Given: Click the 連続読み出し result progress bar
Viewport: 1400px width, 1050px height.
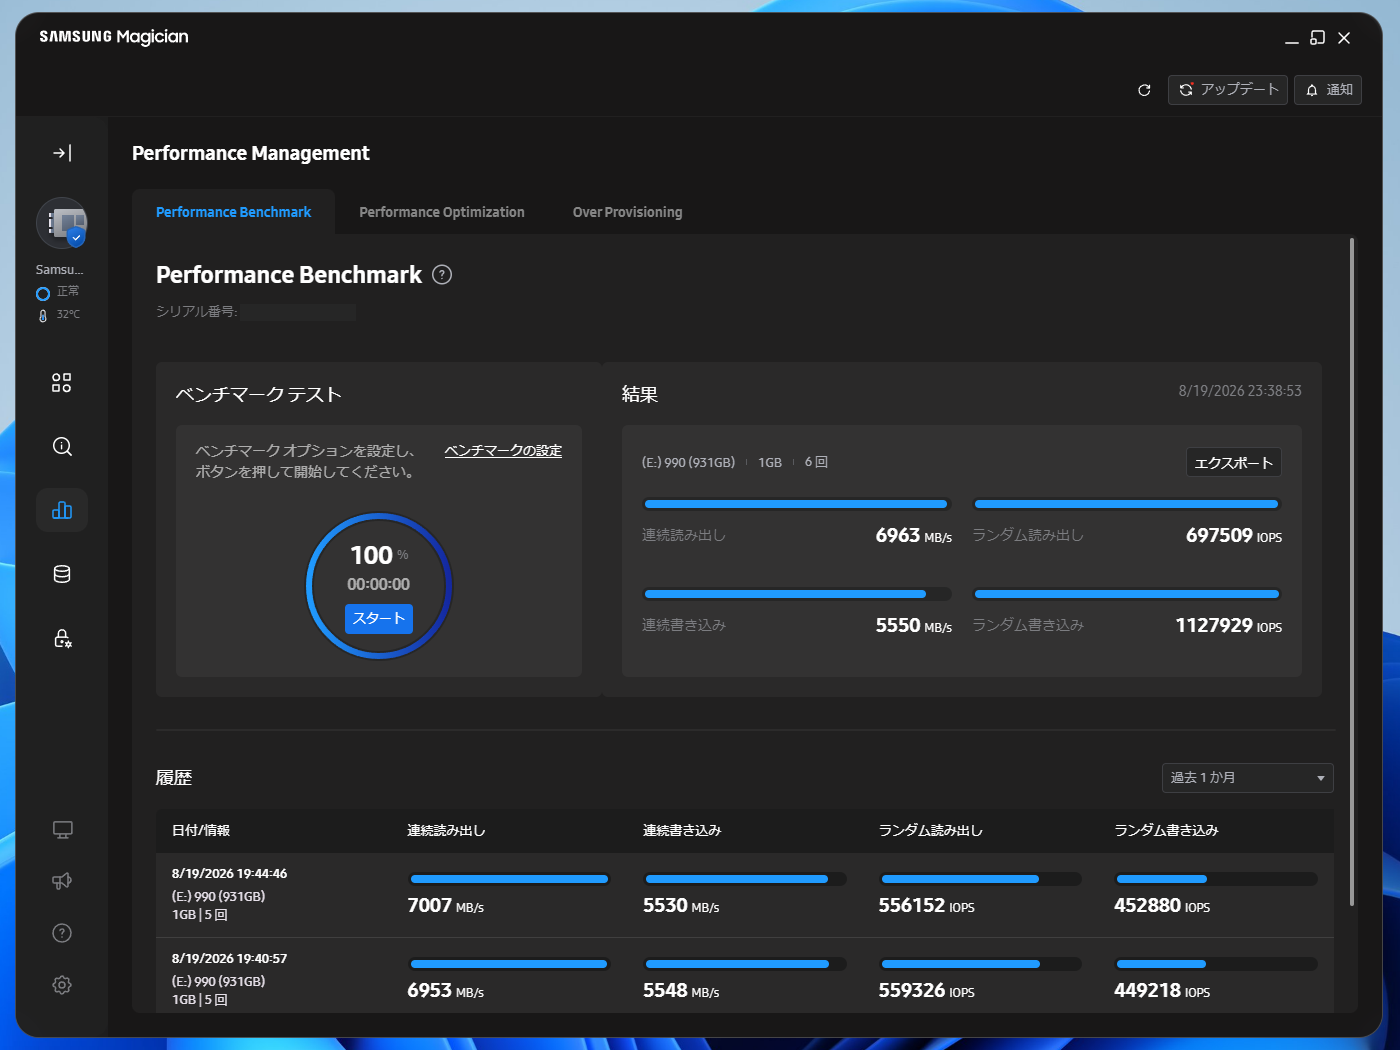Looking at the screenshot, I should tap(796, 504).
